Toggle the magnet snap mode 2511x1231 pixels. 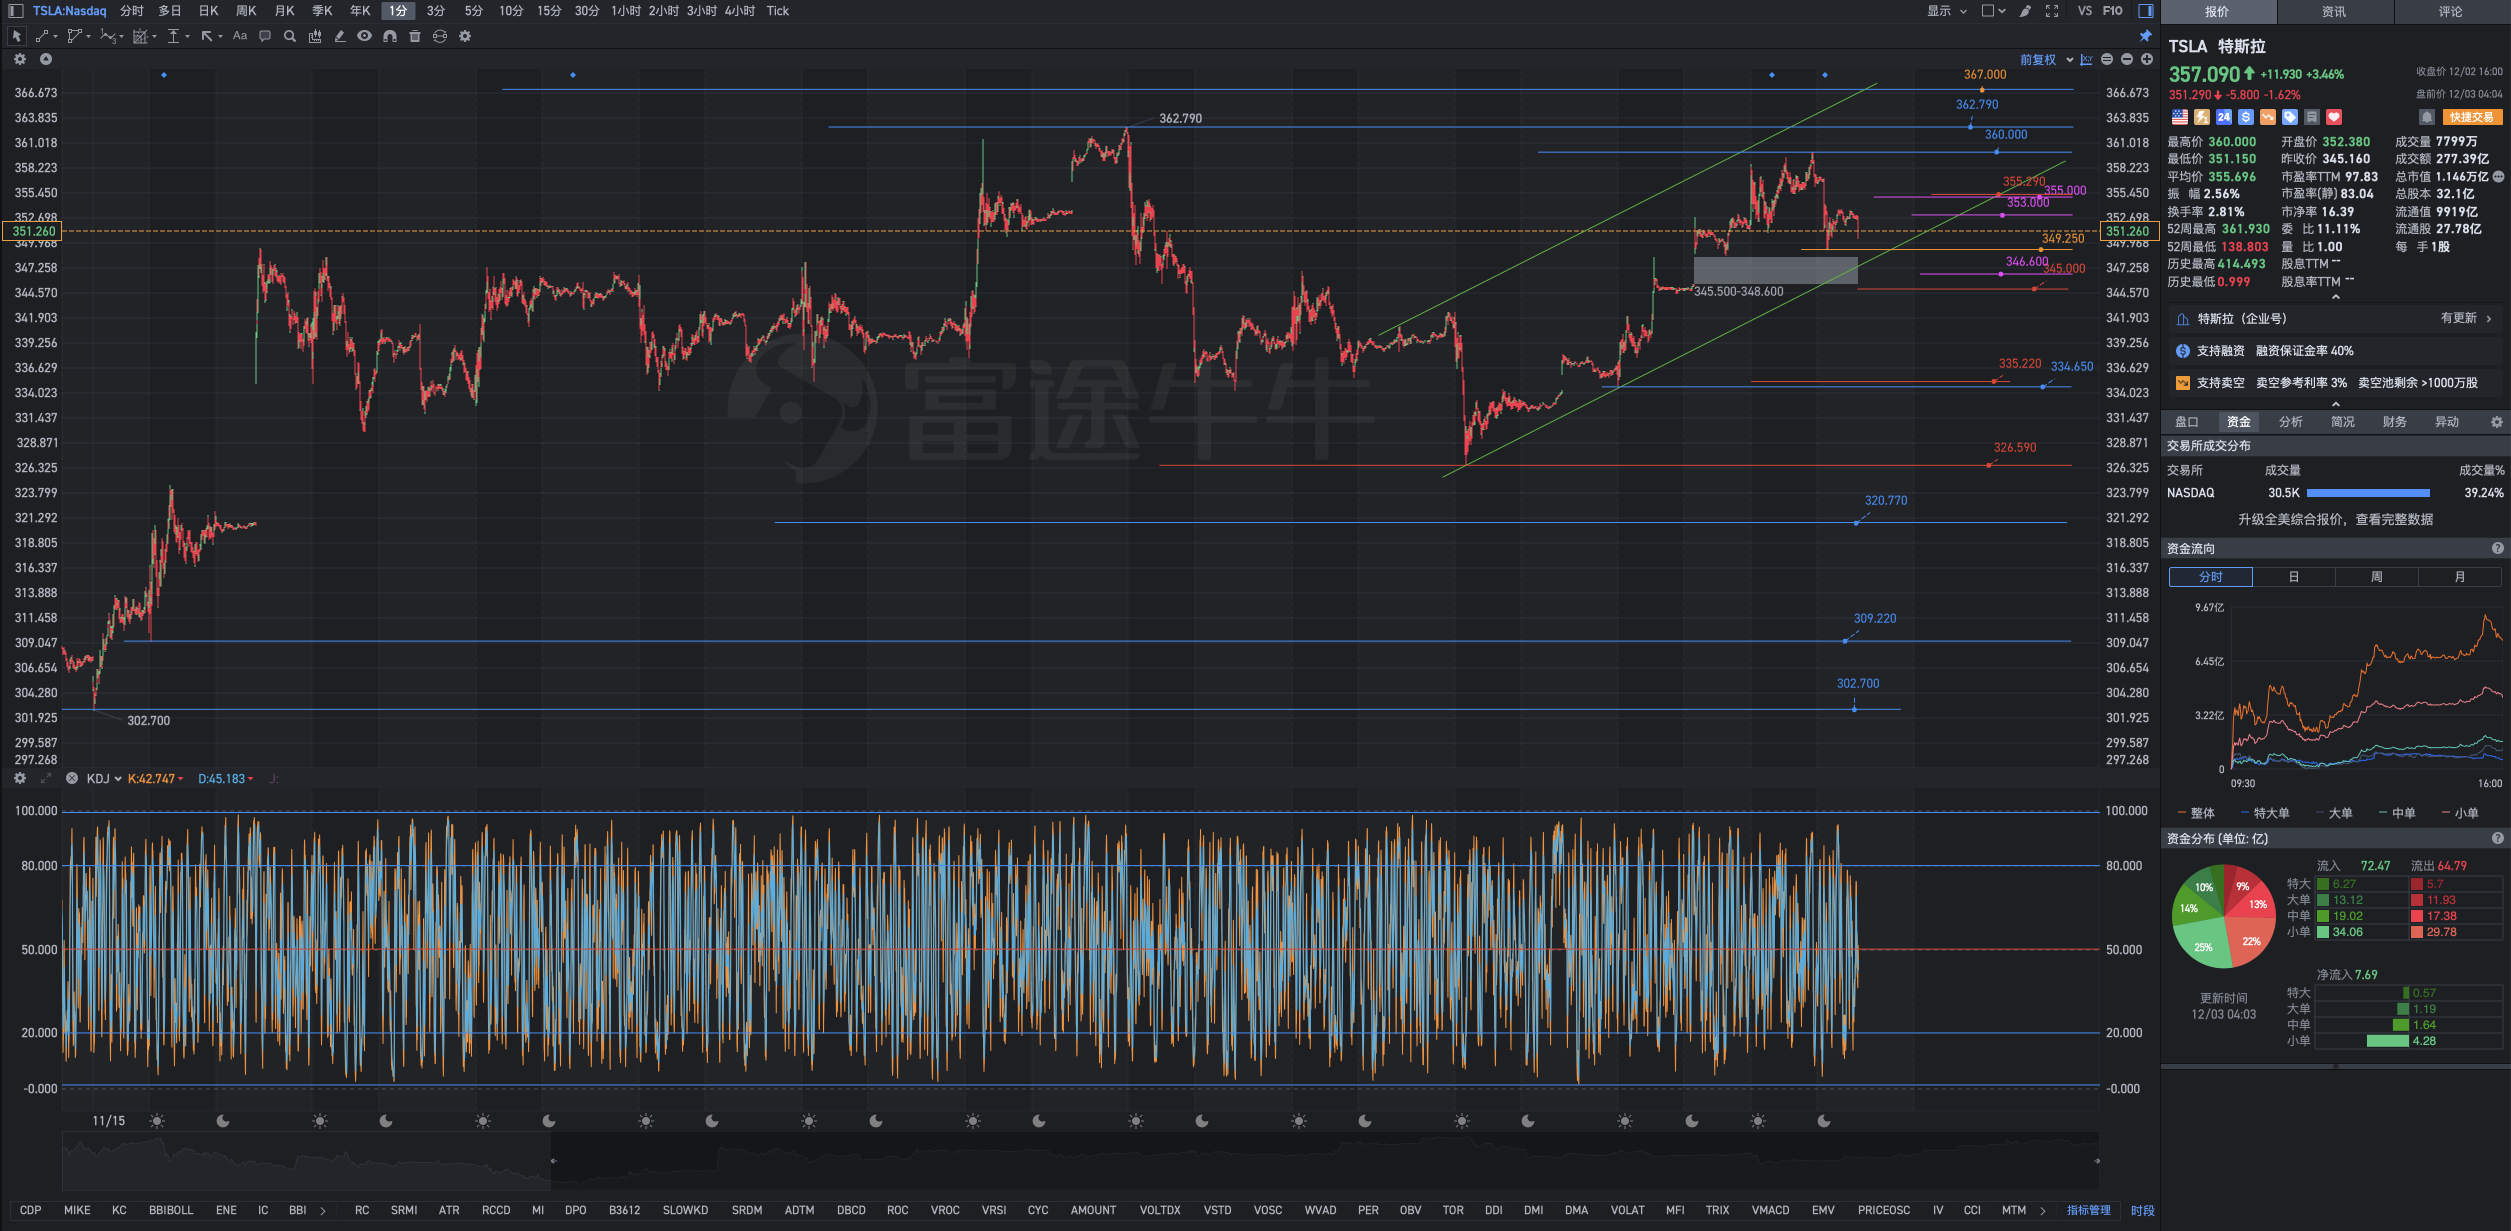point(390,36)
